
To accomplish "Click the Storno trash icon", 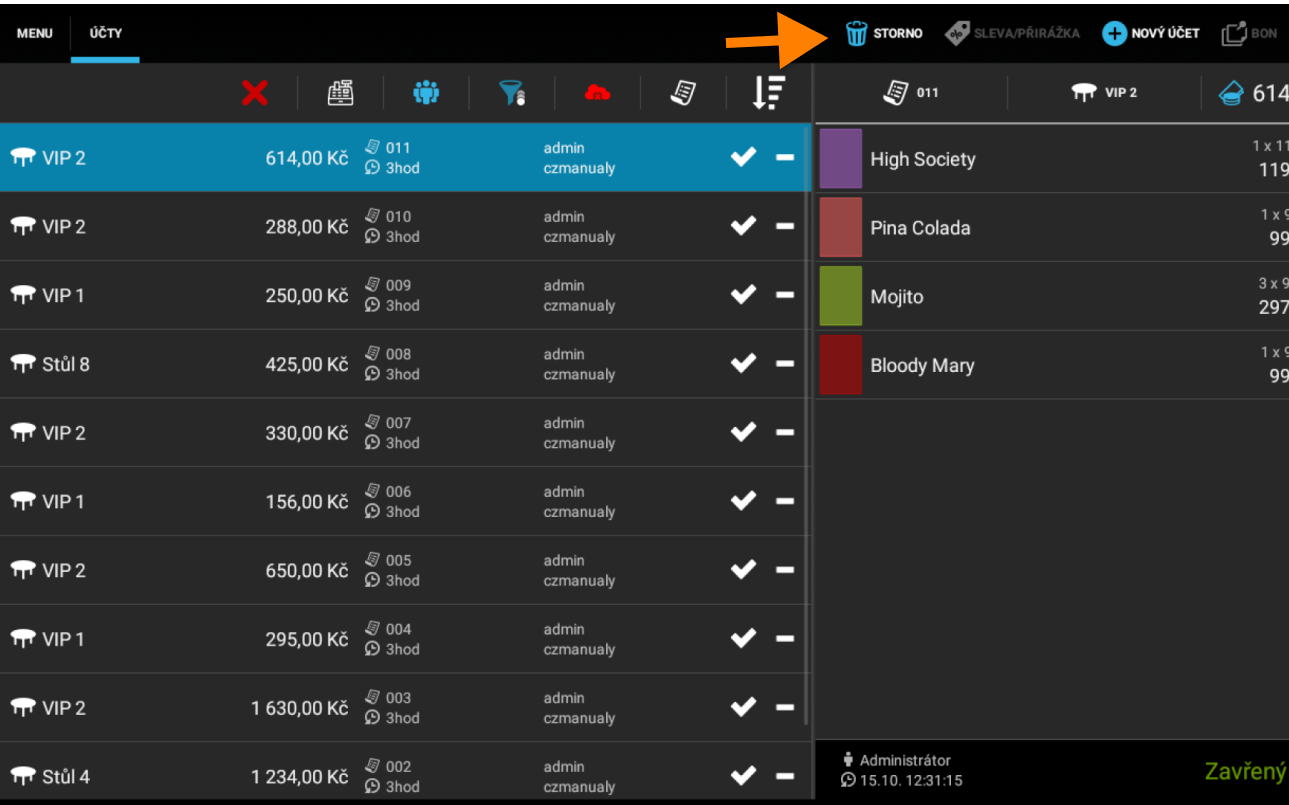I will coord(856,33).
